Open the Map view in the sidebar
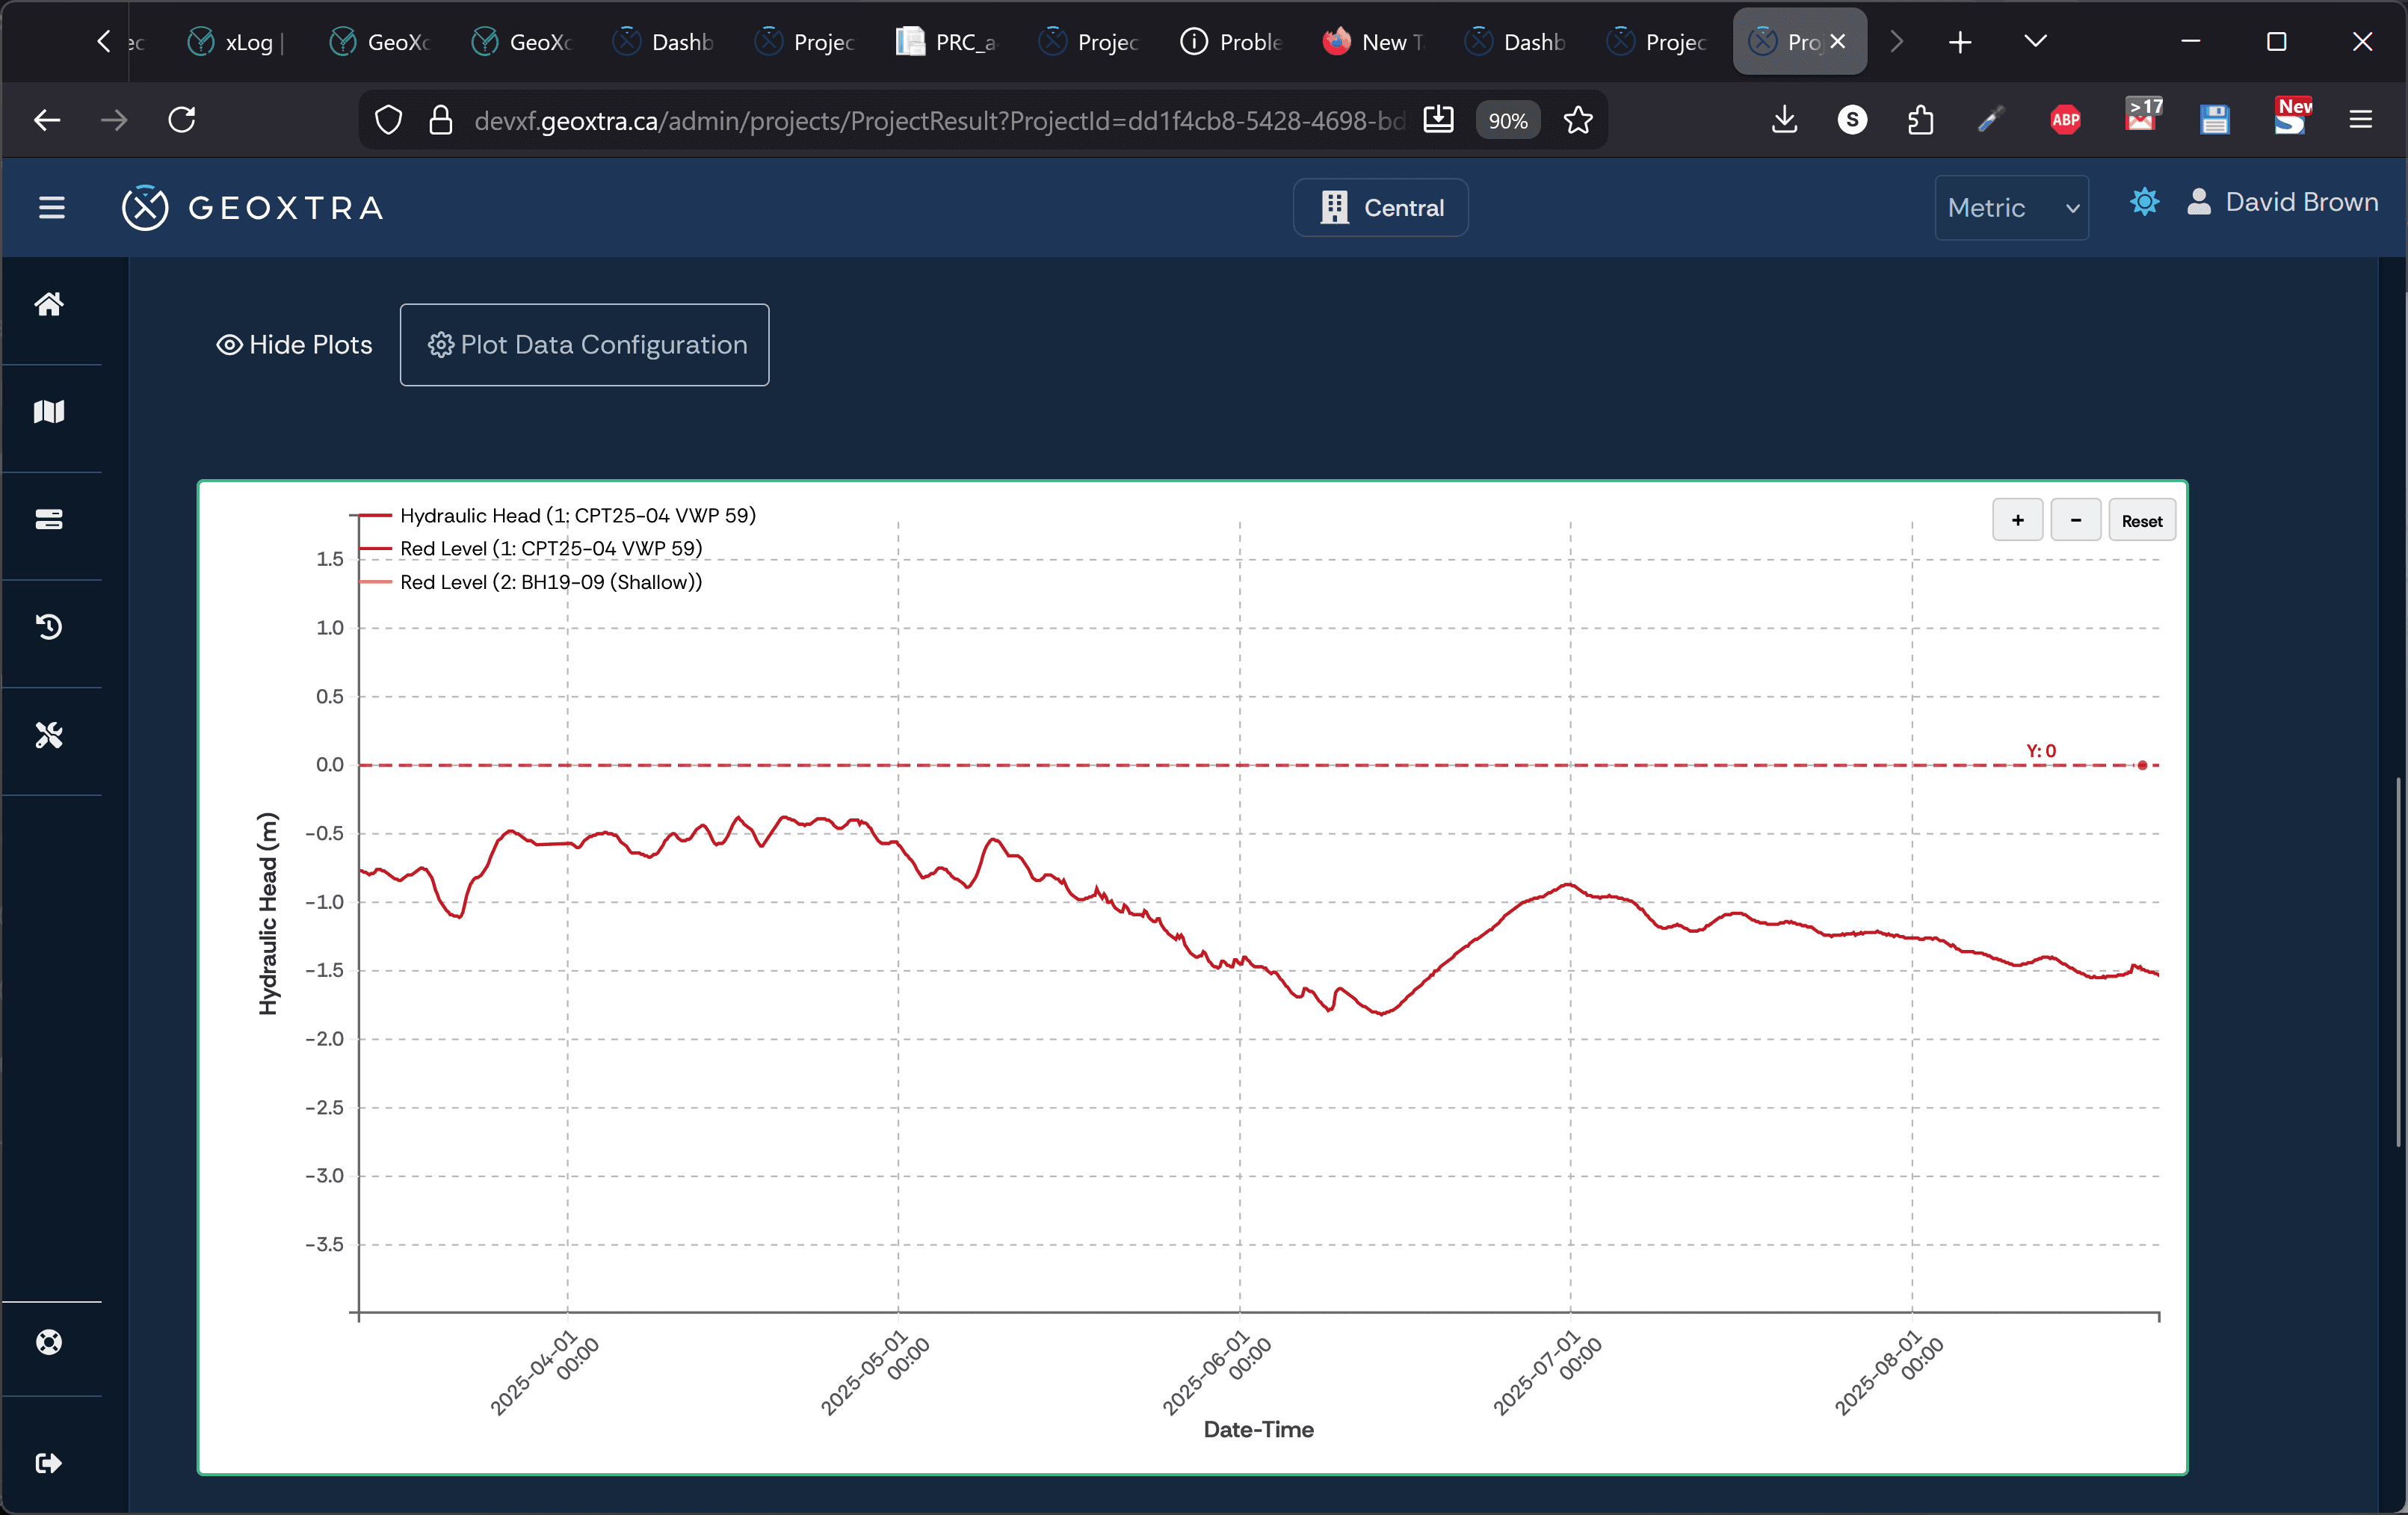This screenshot has height=1515, width=2408. pyautogui.click(x=49, y=411)
